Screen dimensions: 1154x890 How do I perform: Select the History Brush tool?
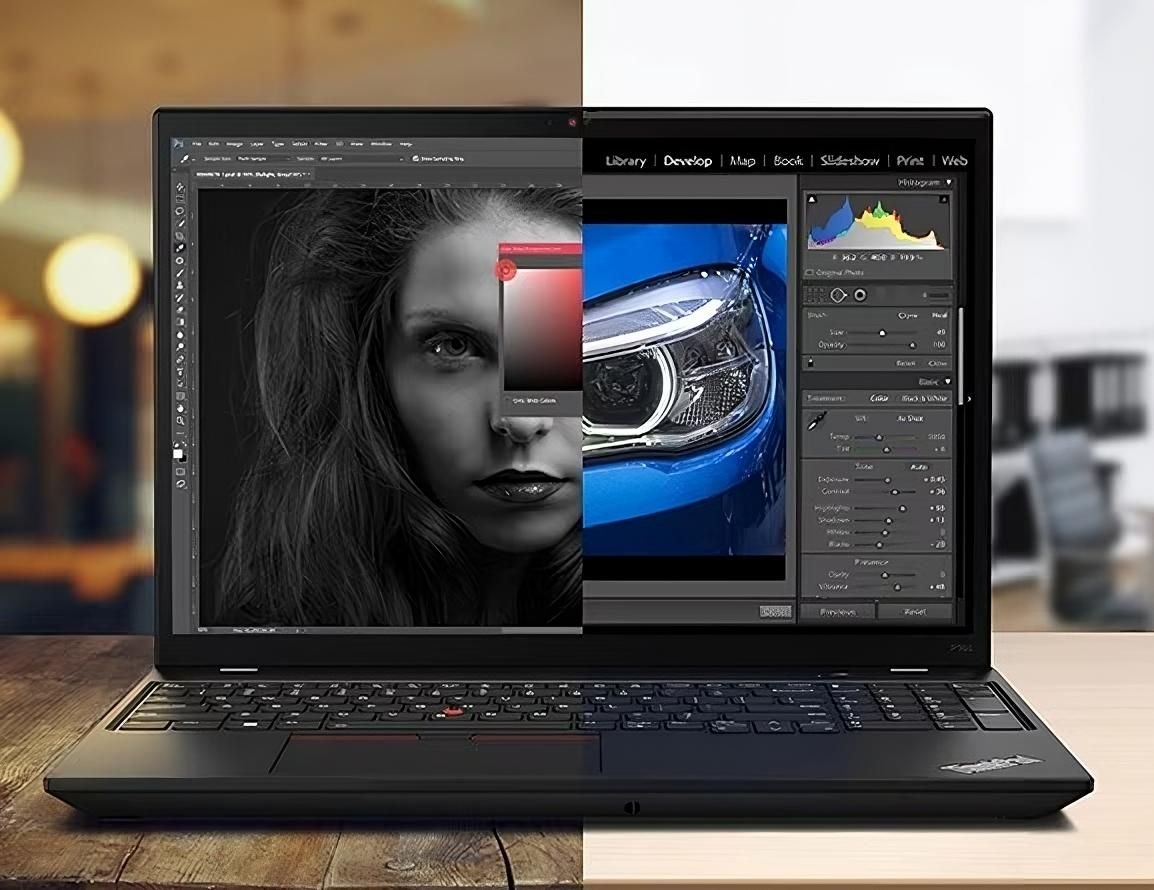(x=180, y=297)
